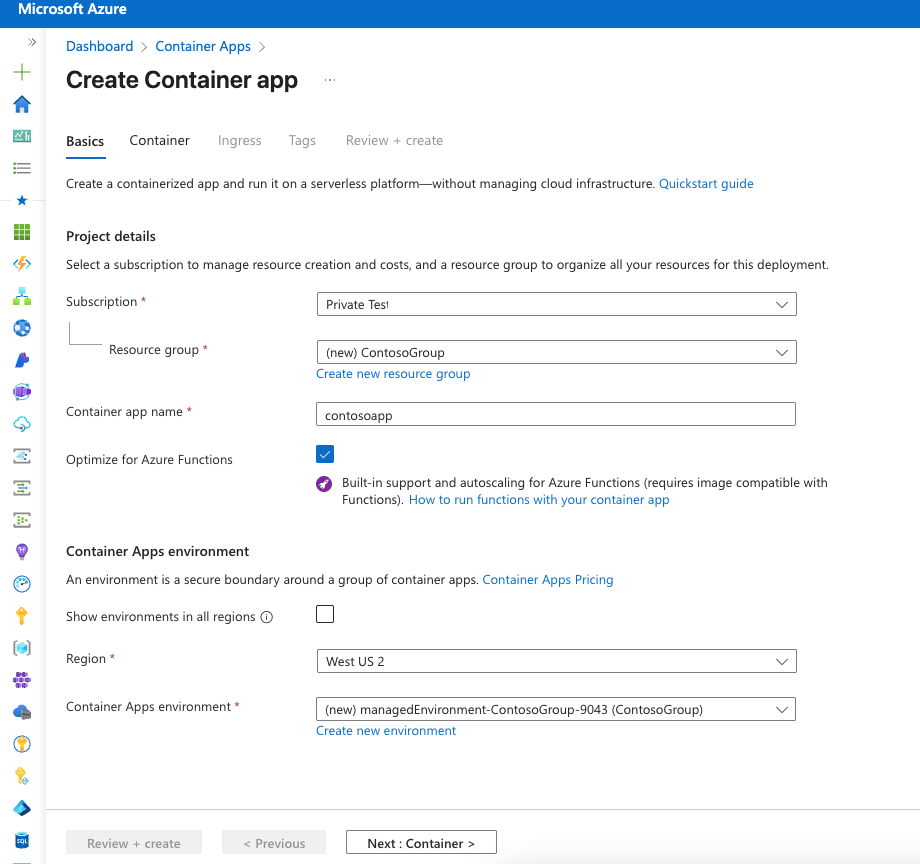This screenshot has width=920, height=864.
Task: Open the blue and pink letter A icon
Action: 22,360
